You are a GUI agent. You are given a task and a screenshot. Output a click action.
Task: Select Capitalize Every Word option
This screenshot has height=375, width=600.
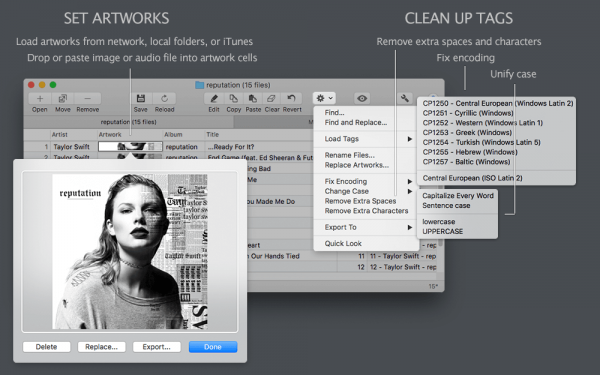point(458,196)
